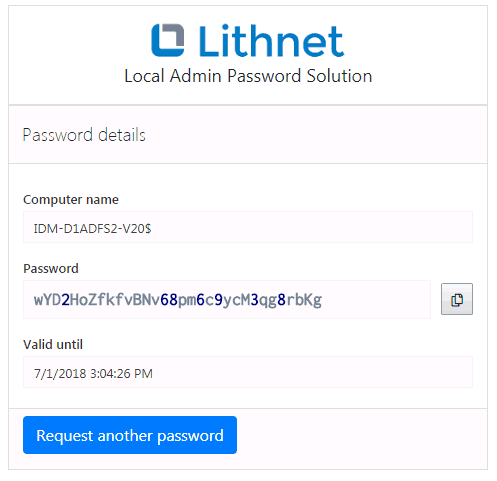Click the Password details heading
Viewport: 497px width, 481px height.
84,135
